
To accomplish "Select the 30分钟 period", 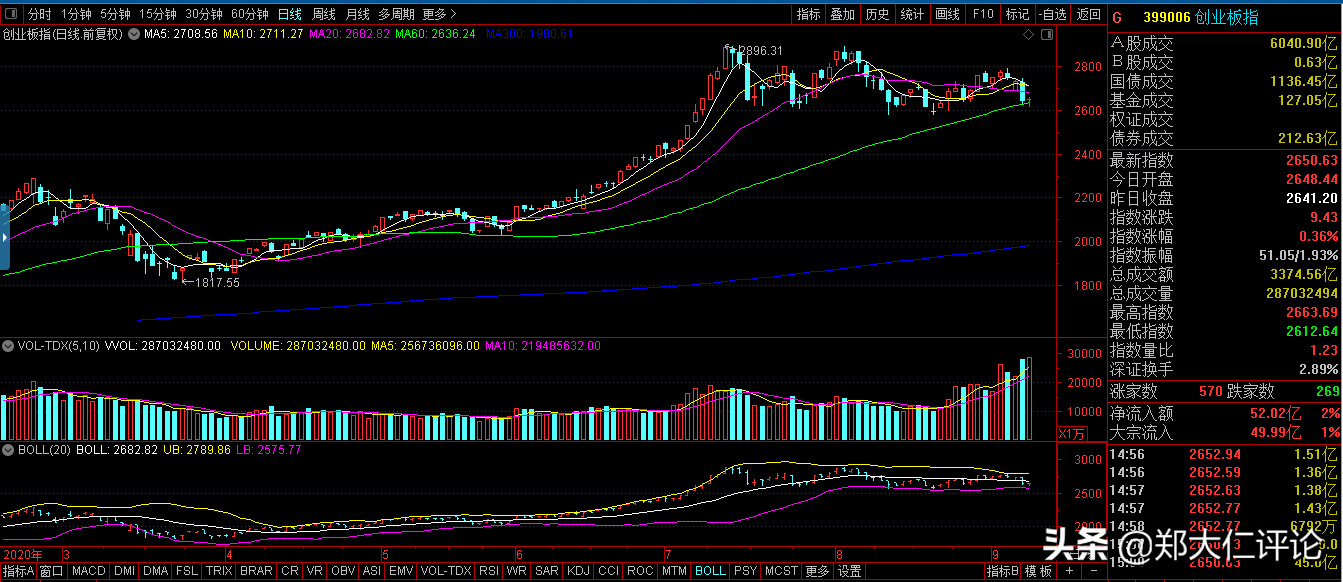I will tap(204, 14).
